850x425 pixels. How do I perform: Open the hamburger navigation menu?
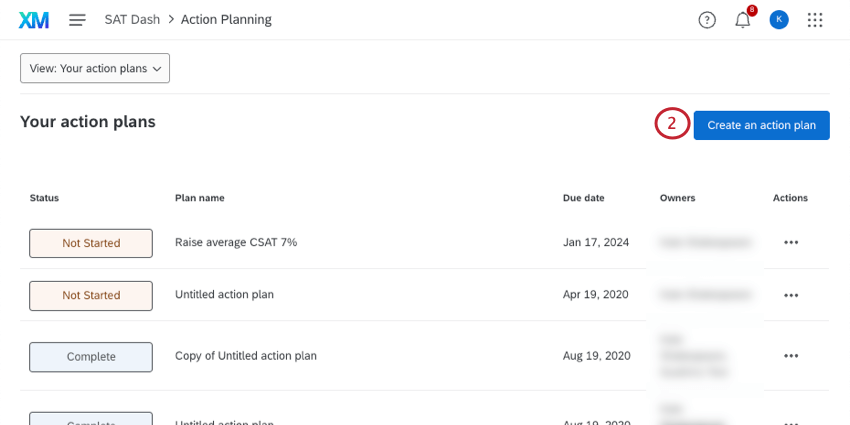click(x=77, y=20)
